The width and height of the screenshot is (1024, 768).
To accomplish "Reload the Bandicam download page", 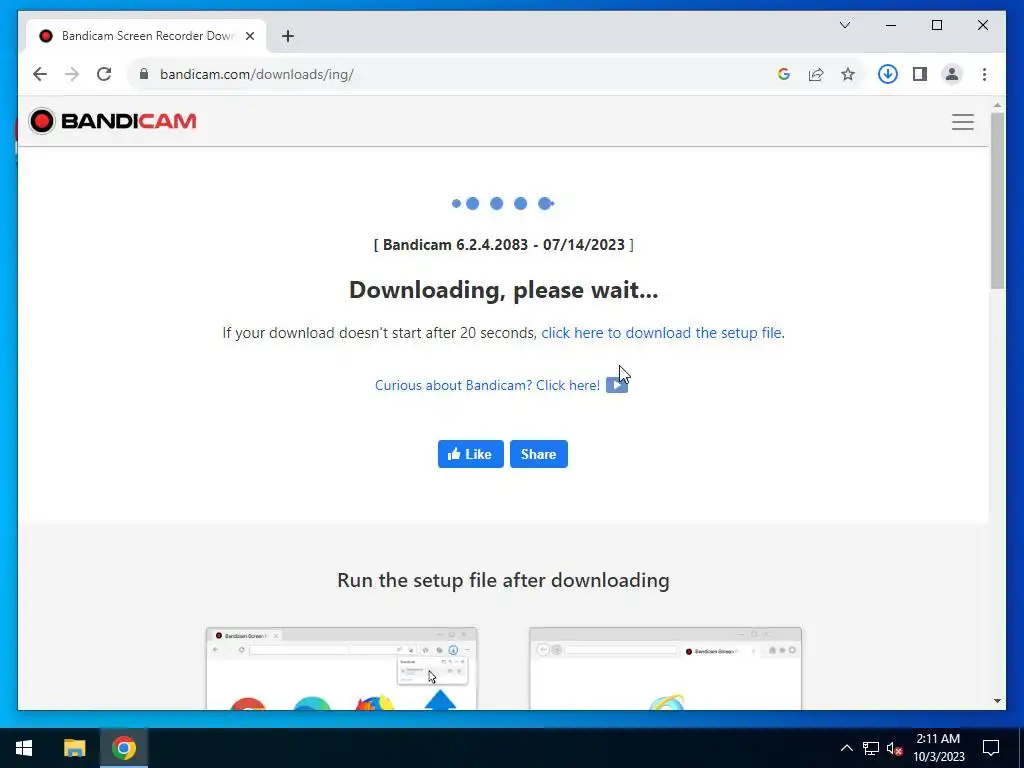I will coord(104,74).
